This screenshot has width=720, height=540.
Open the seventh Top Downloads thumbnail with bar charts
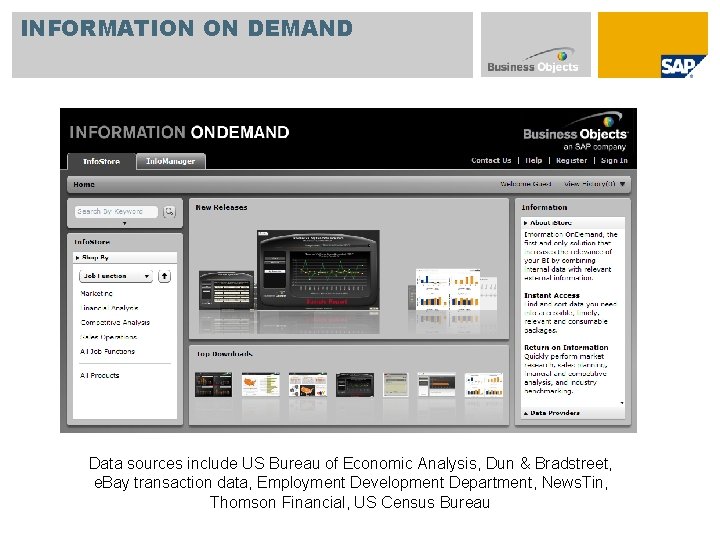point(484,385)
